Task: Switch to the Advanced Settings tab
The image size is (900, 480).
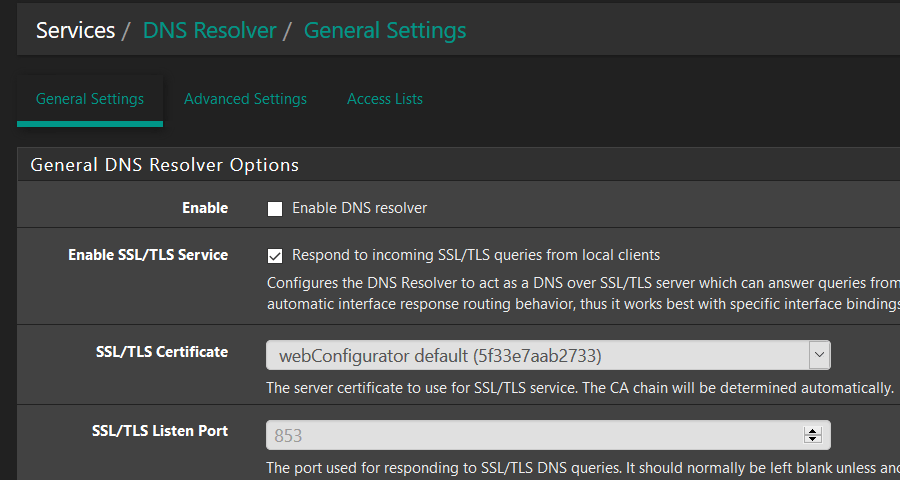Action: point(245,99)
